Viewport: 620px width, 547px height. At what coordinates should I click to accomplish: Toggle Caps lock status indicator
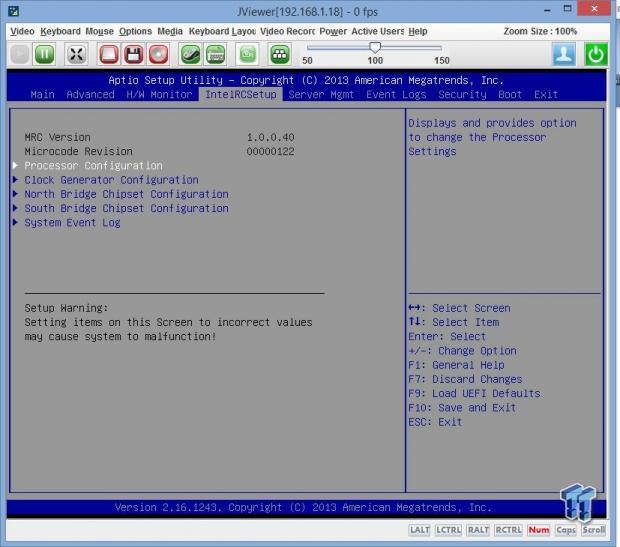click(x=565, y=530)
